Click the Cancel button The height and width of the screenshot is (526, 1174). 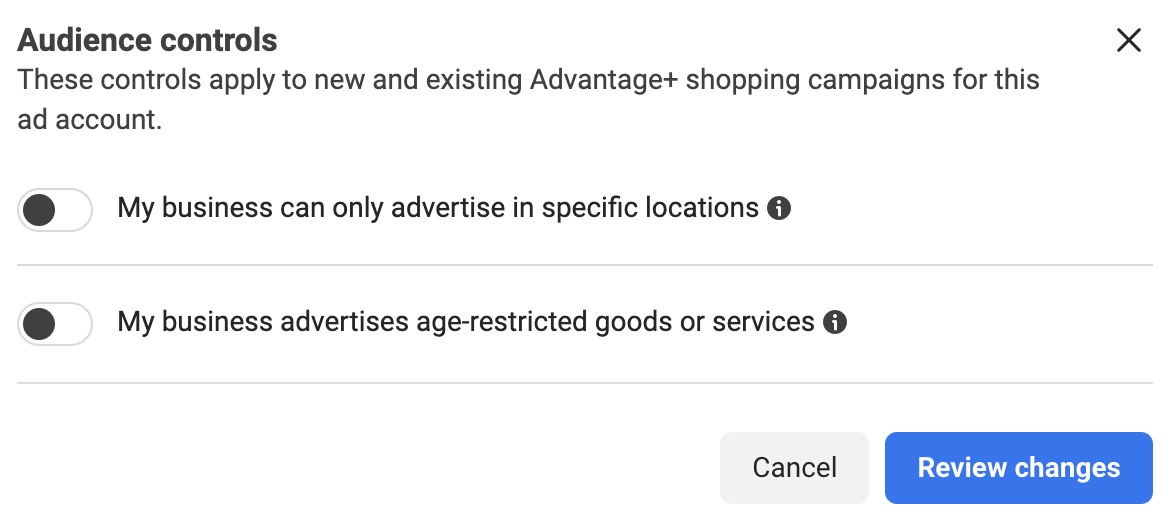point(794,468)
